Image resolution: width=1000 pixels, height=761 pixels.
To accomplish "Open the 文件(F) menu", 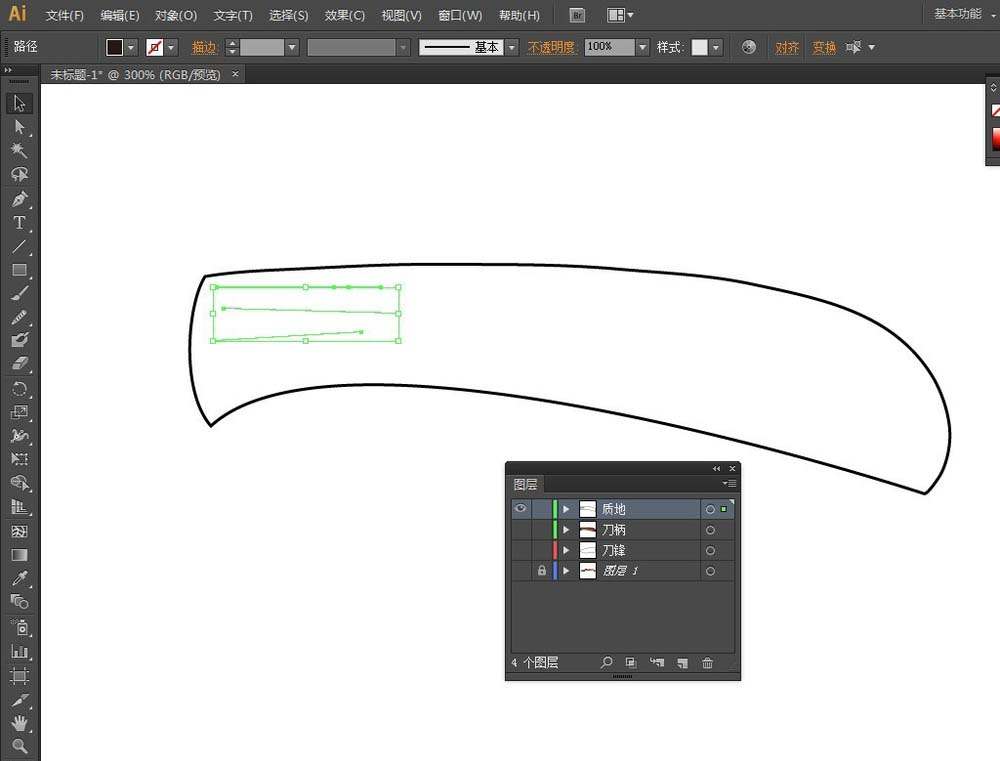I will 64,15.
